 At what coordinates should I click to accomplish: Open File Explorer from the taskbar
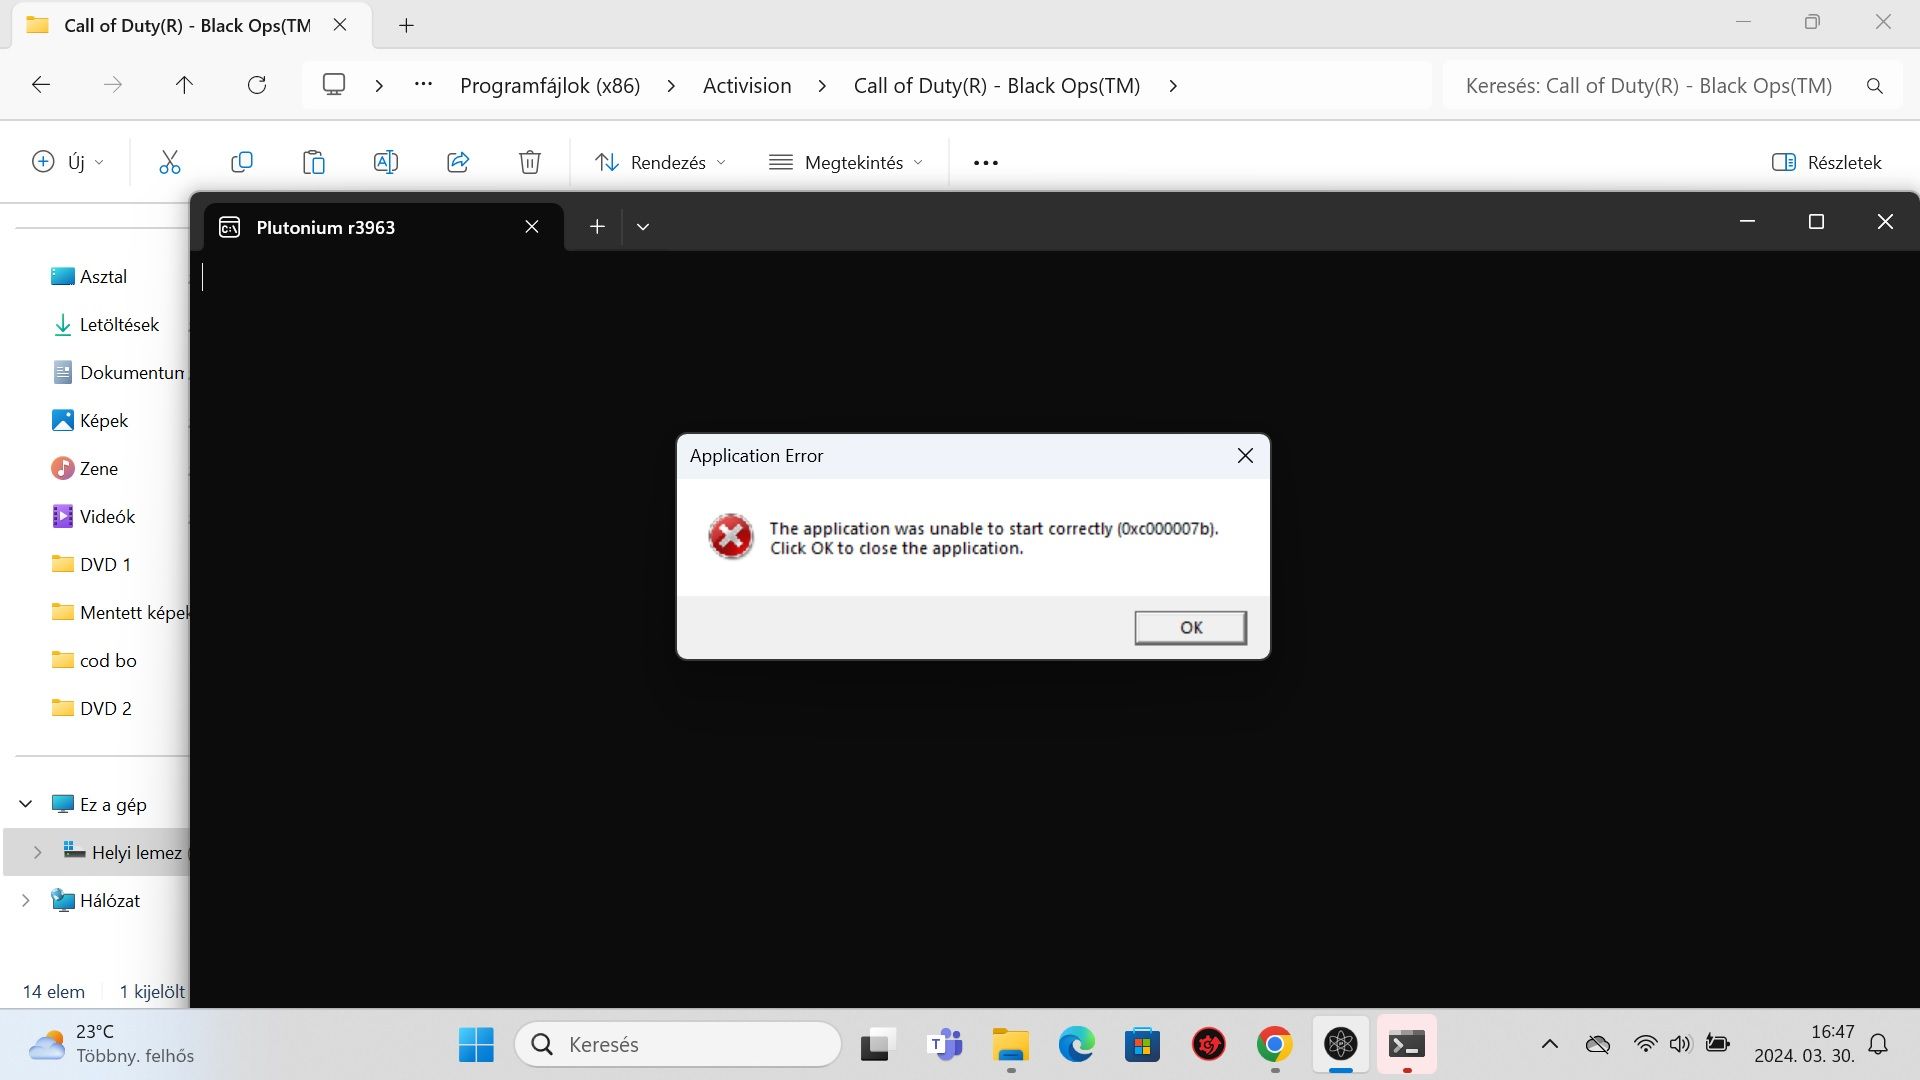(x=1010, y=1045)
